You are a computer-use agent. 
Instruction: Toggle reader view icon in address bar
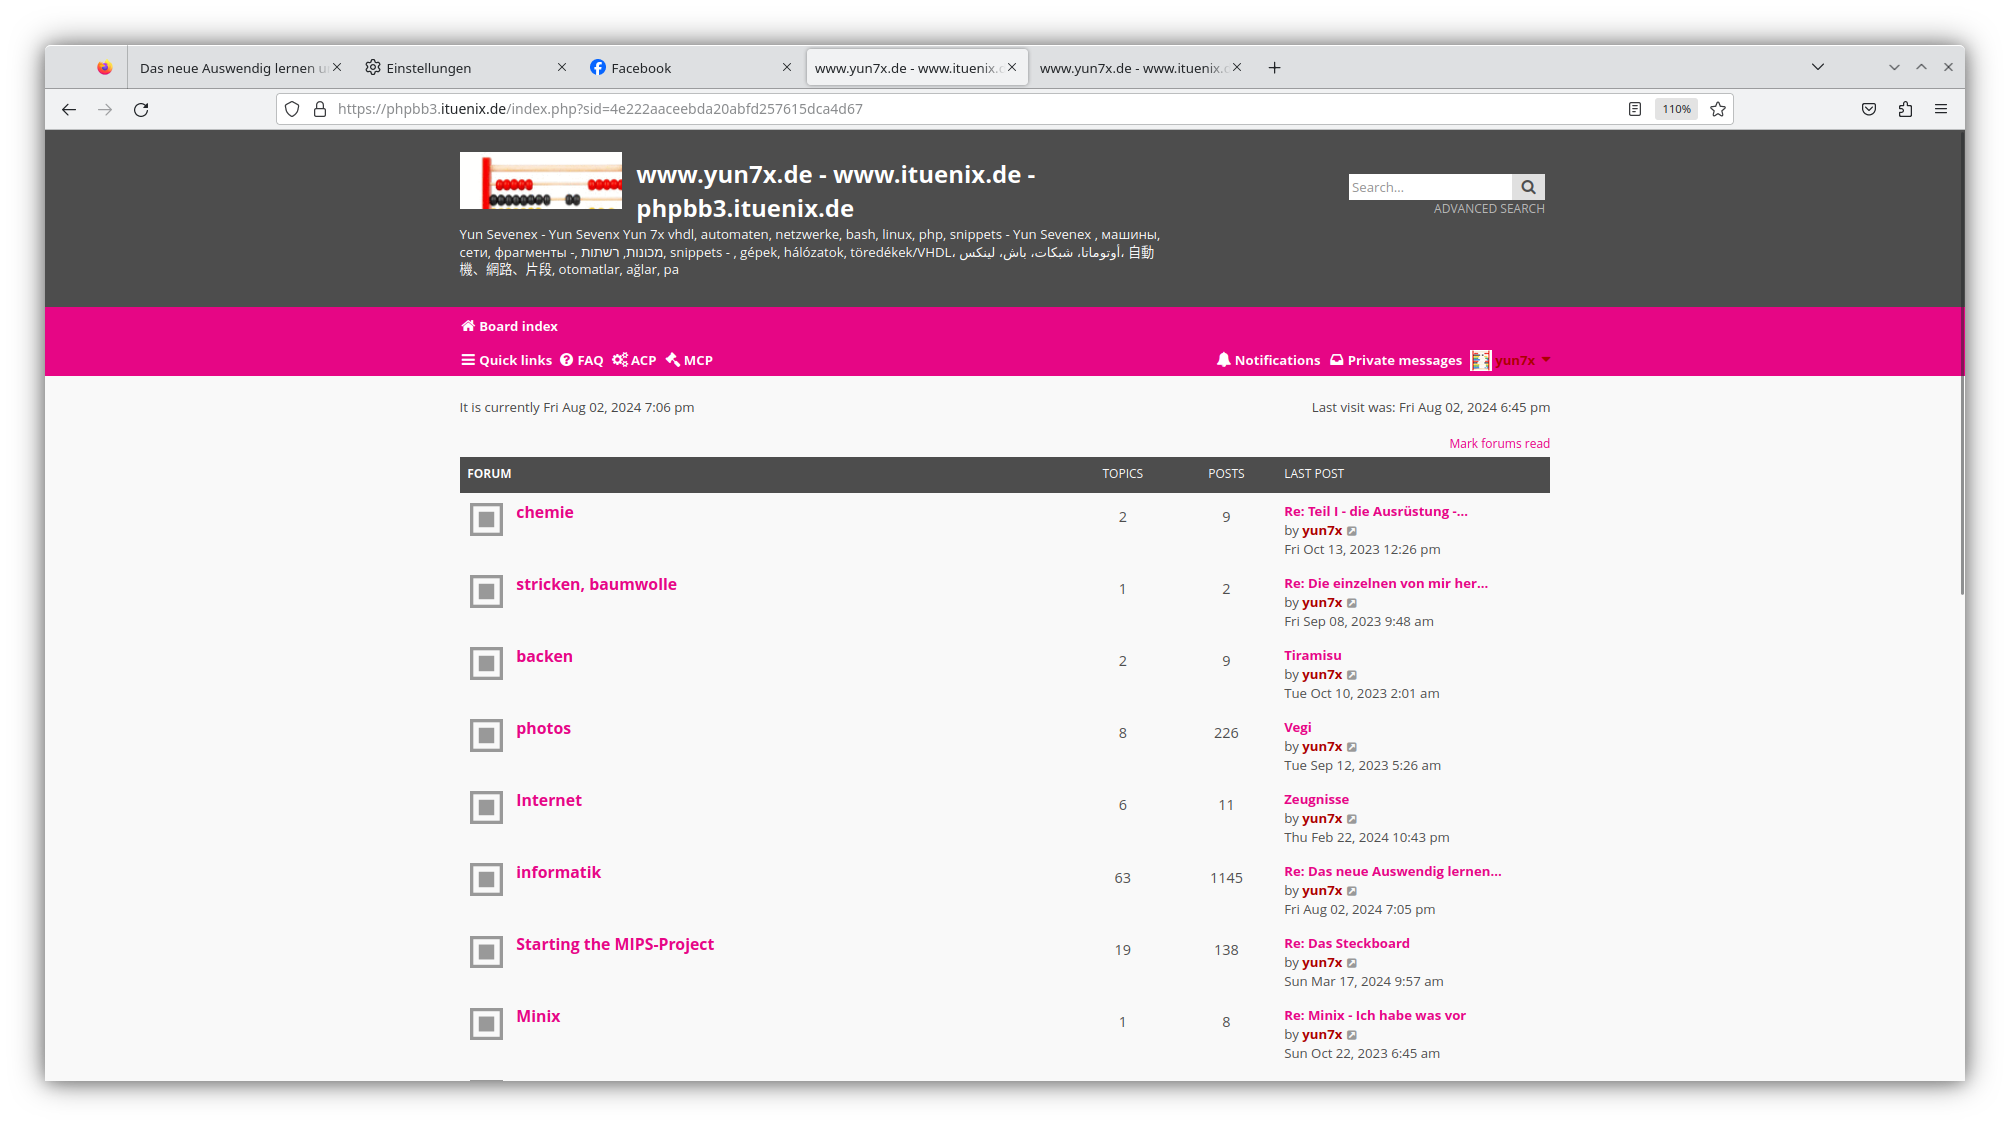1635,109
